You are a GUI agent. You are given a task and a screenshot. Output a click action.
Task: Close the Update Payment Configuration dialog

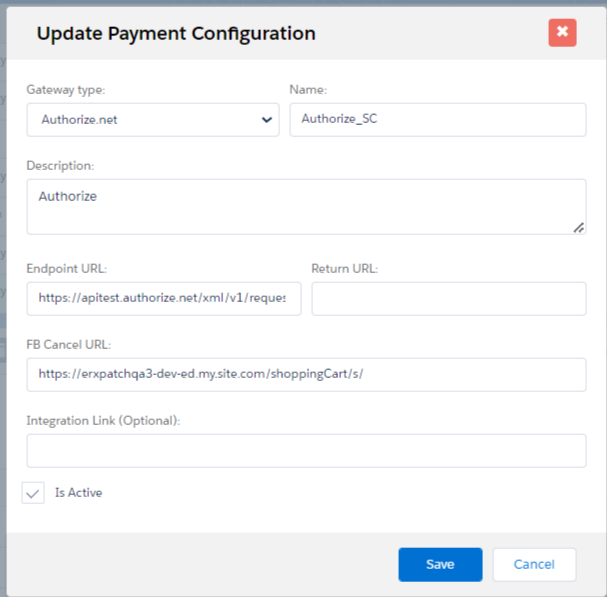(562, 33)
